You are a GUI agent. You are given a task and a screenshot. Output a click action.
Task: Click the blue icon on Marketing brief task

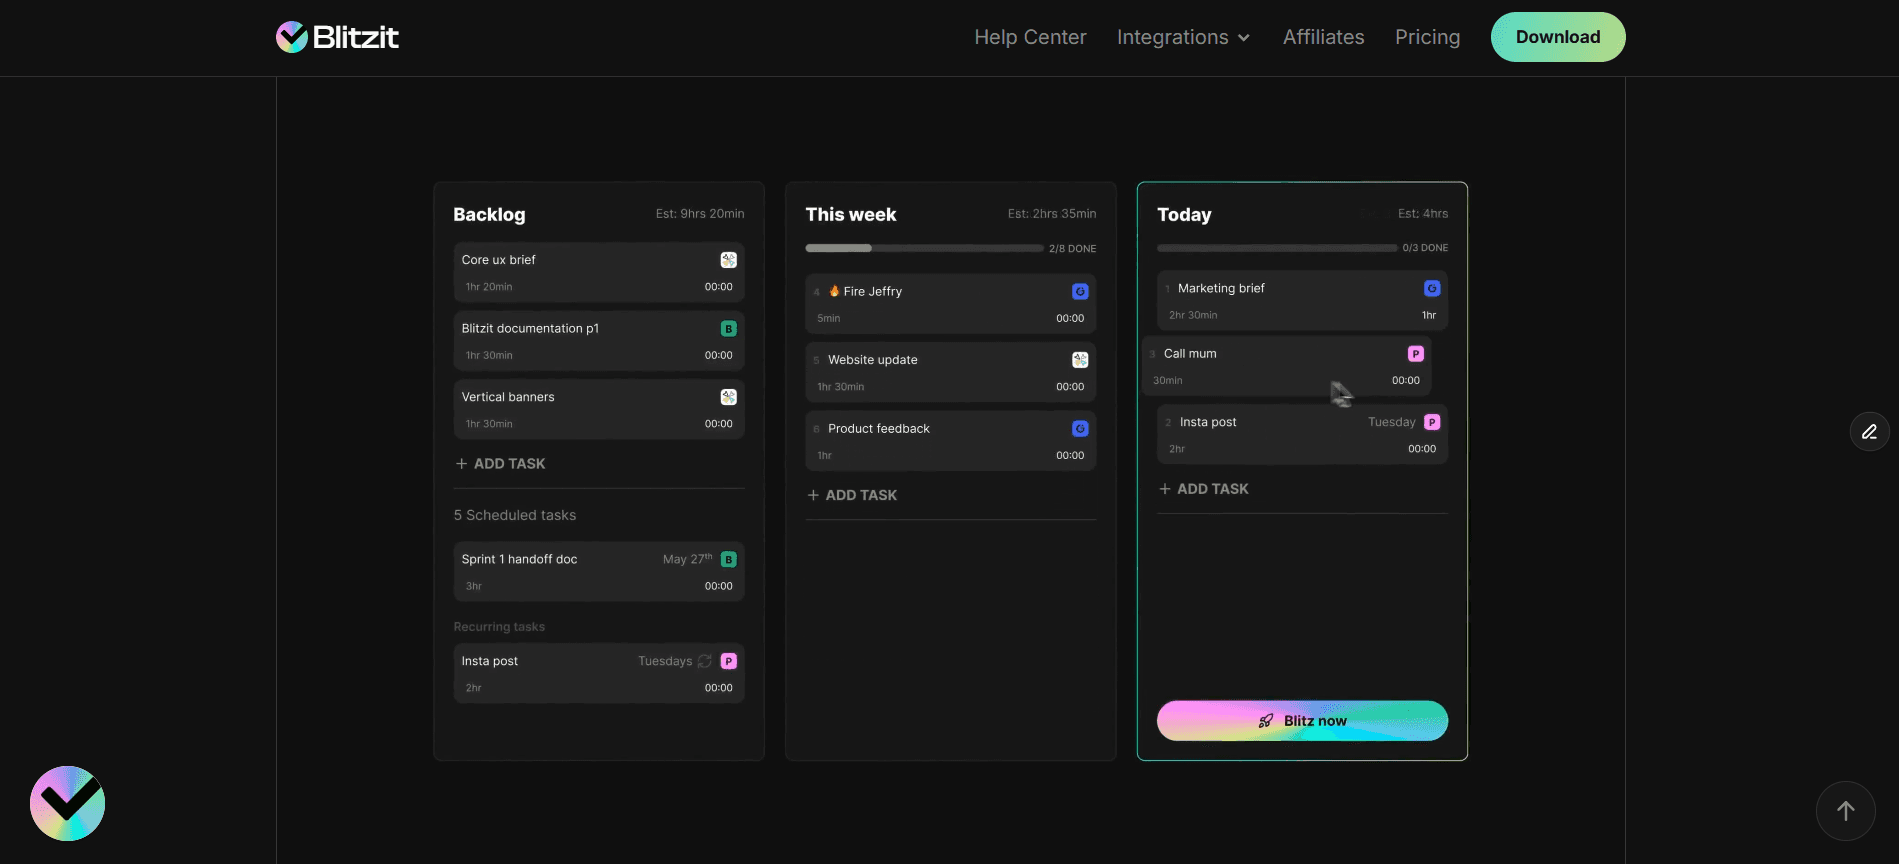[x=1432, y=288]
